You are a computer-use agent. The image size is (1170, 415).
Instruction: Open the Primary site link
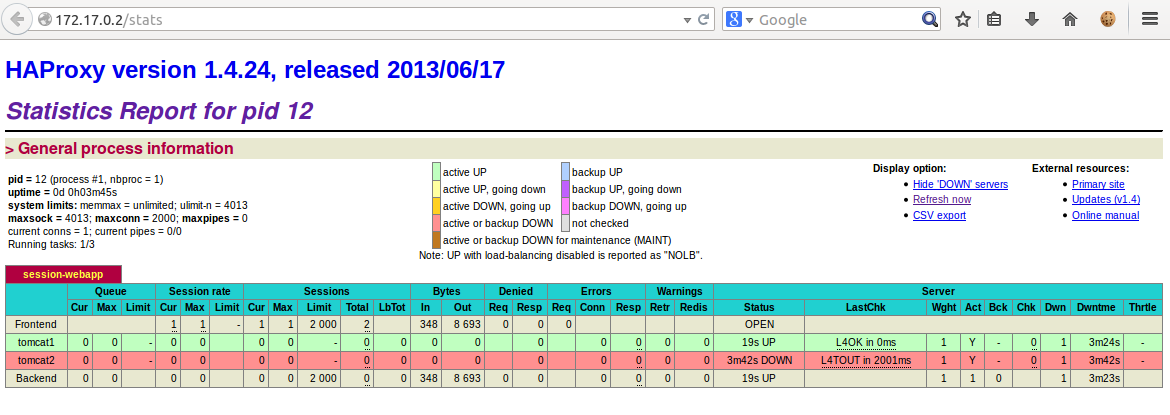tap(1098, 184)
